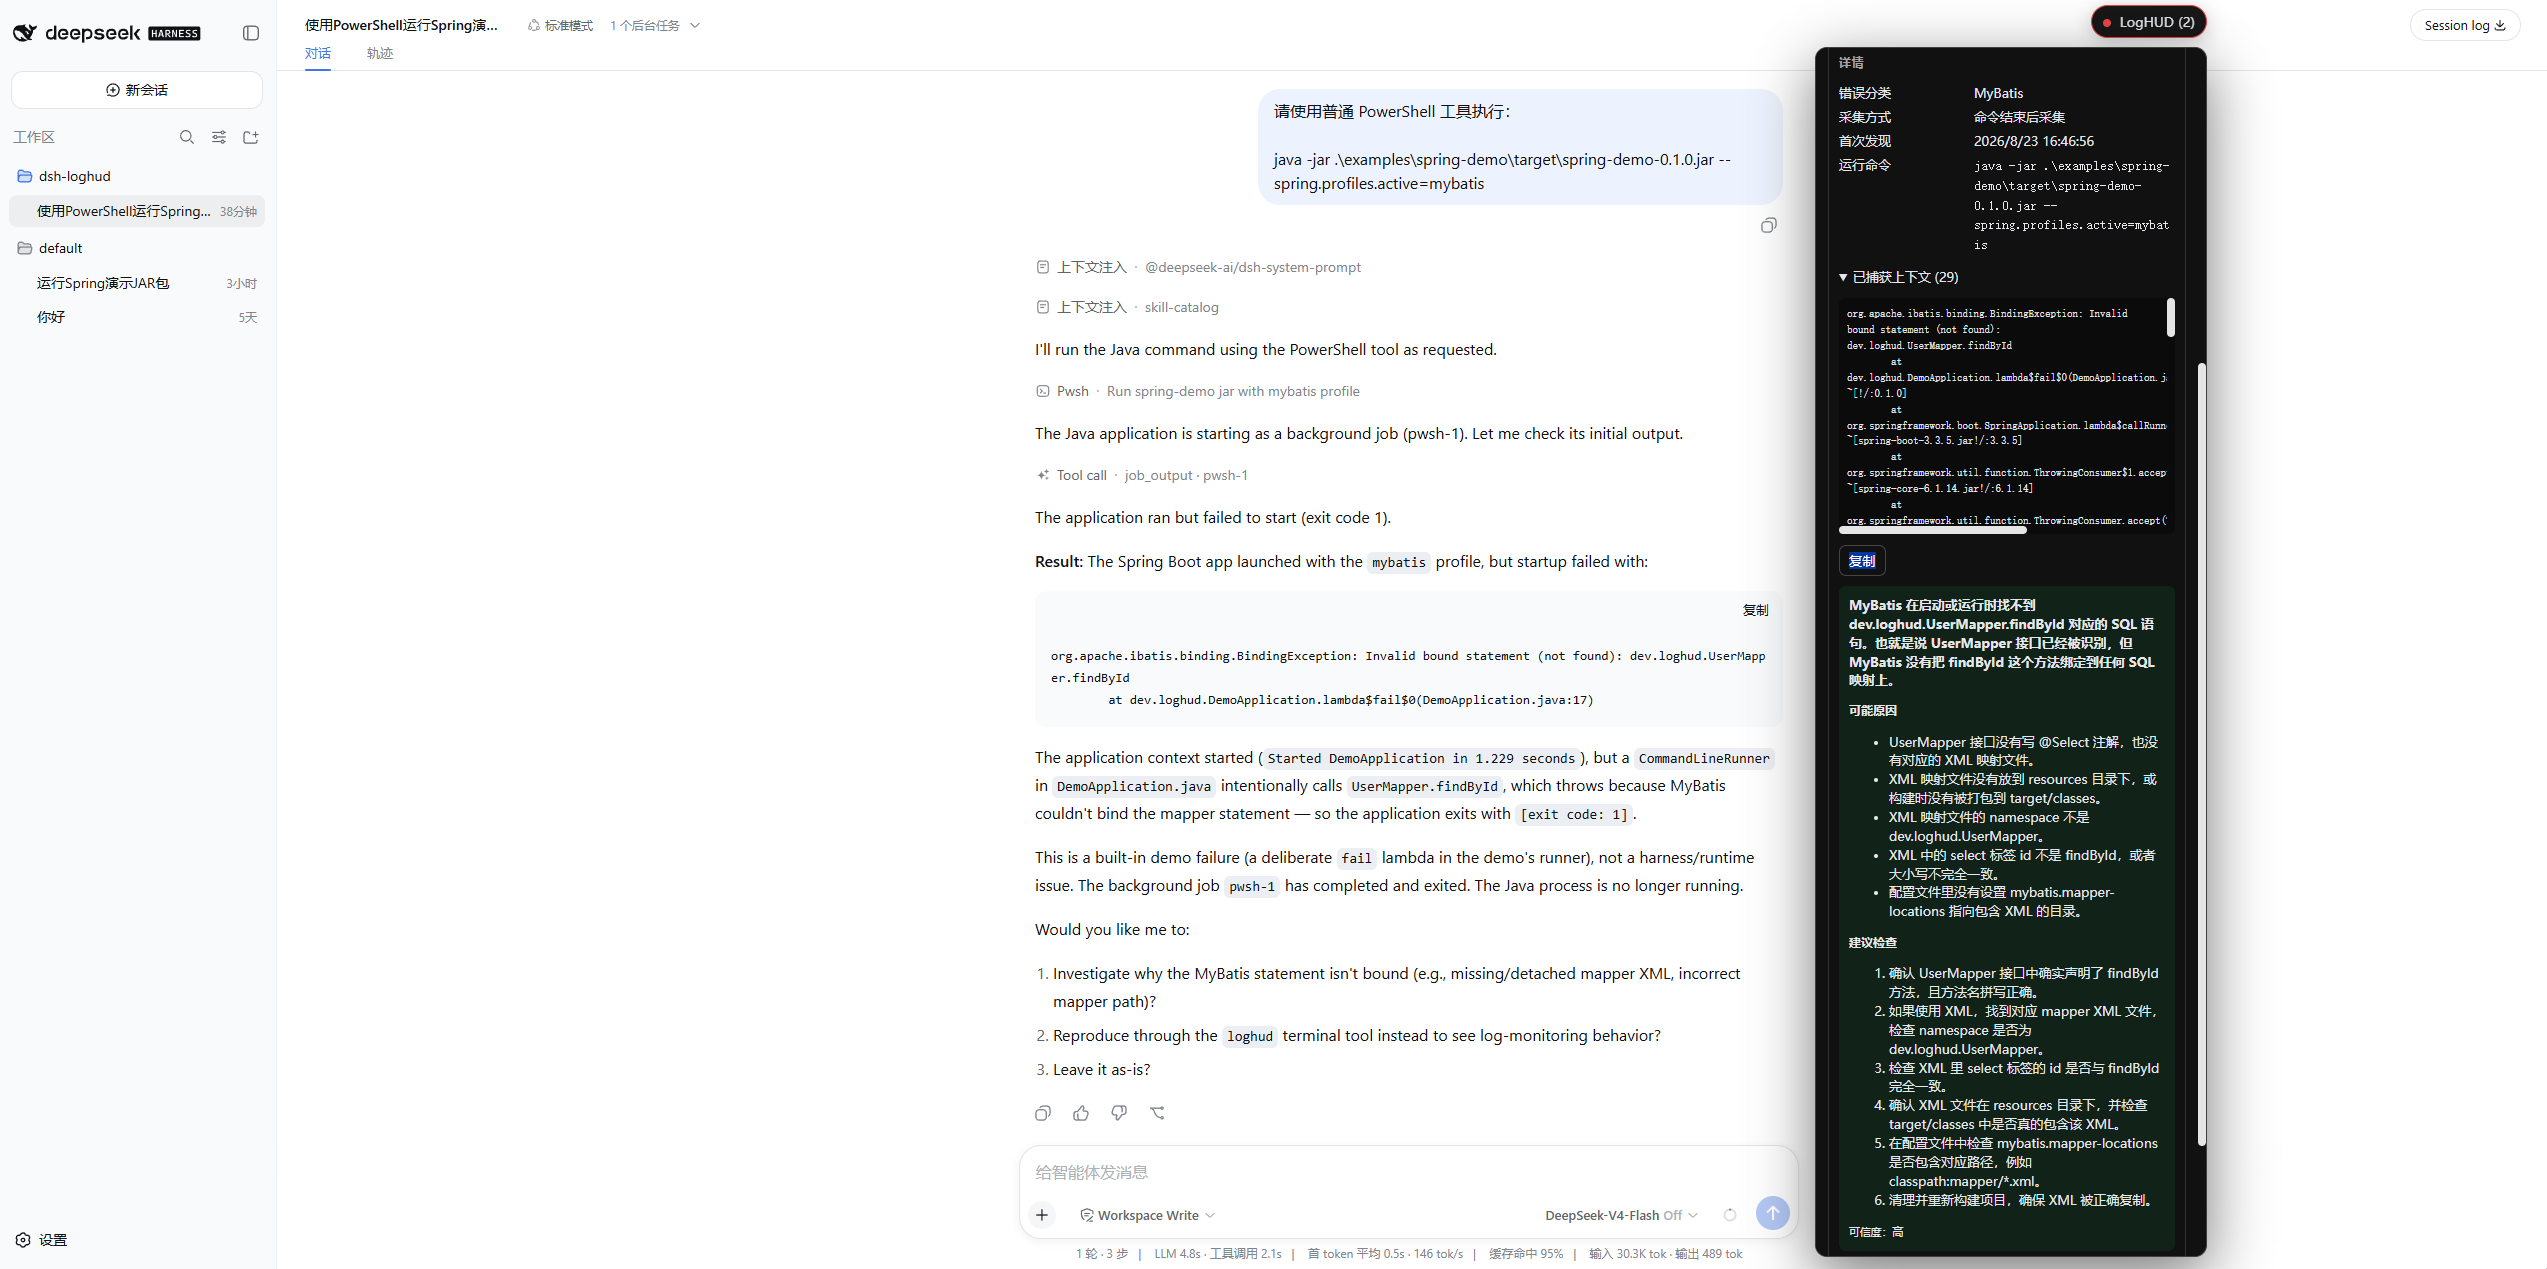Add a new workspace folder
The height and width of the screenshot is (1269, 2547).
coord(251,137)
